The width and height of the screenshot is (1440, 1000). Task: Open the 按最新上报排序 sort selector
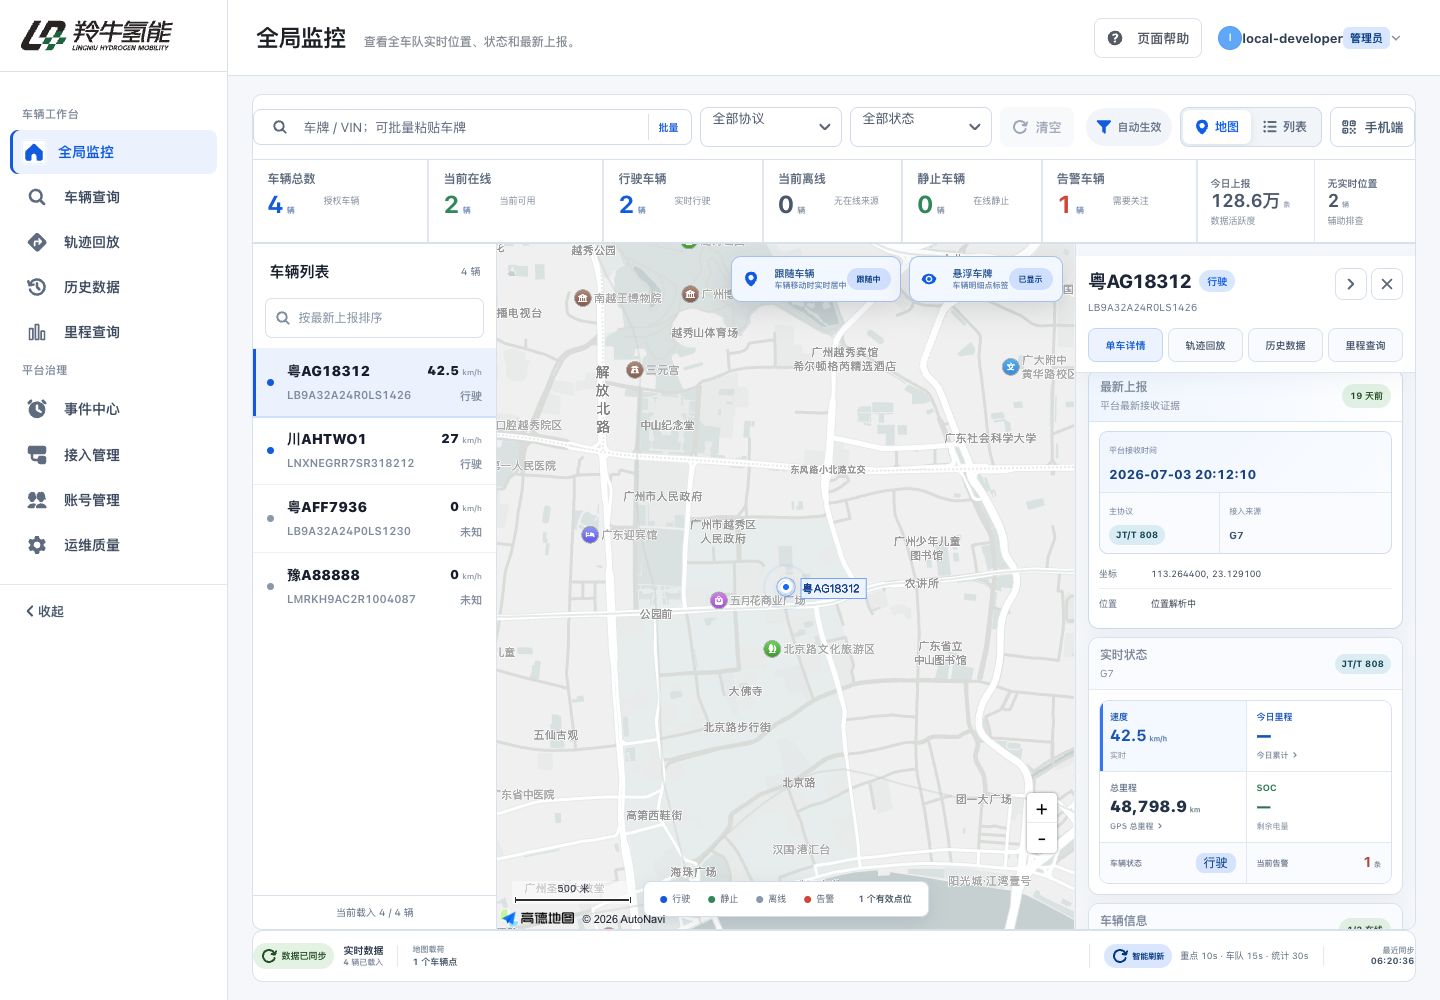(x=374, y=318)
